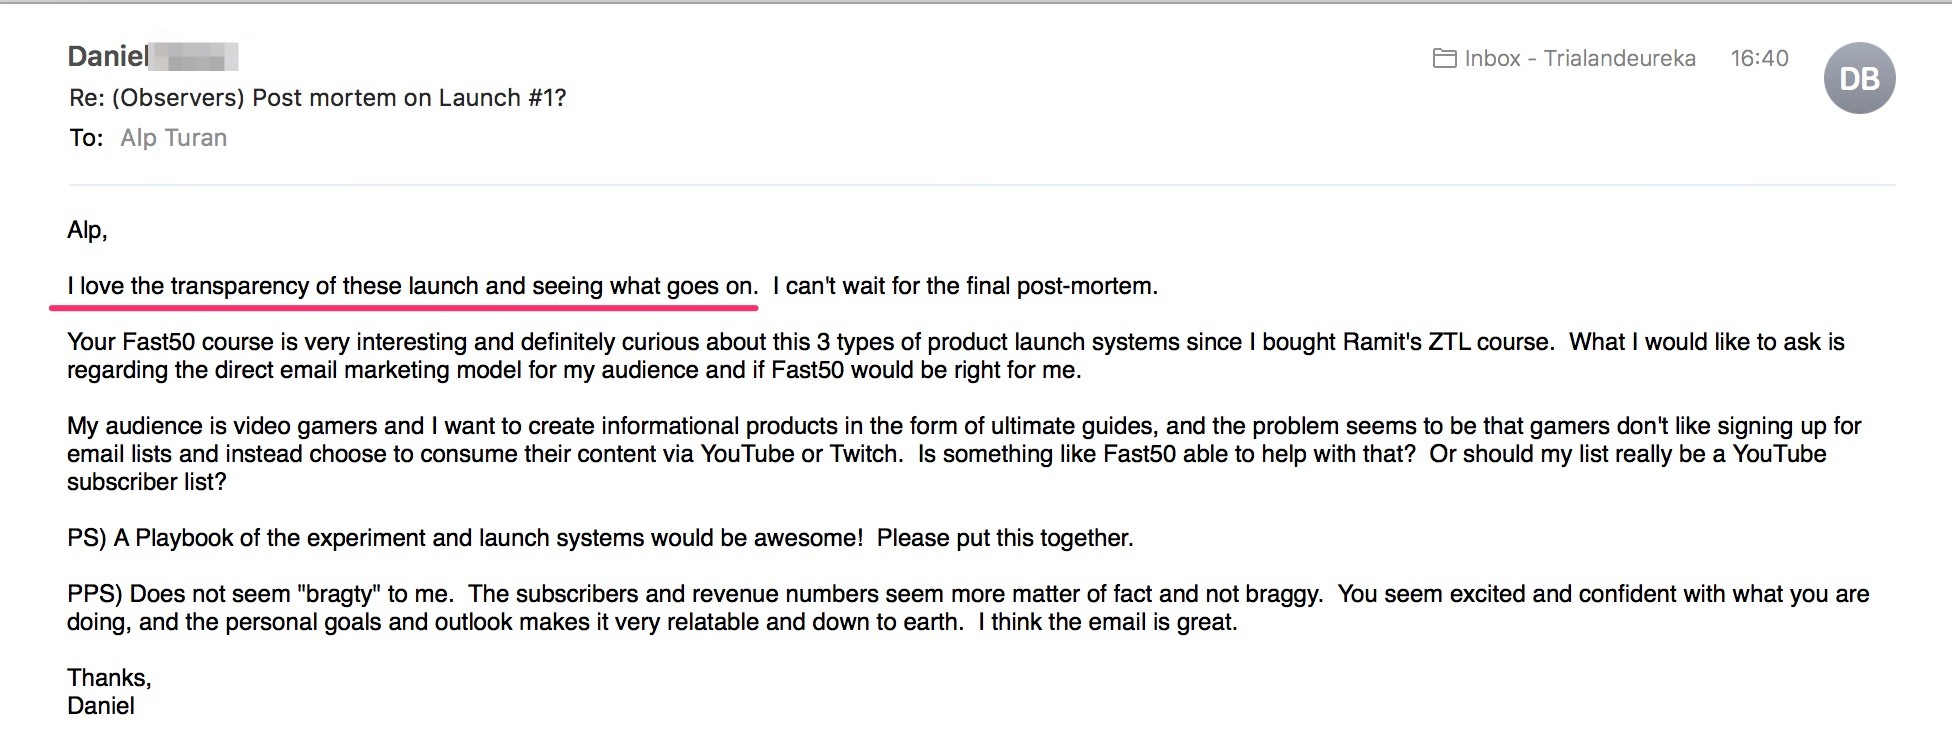This screenshot has width=1952, height=736.
Task: Click the PS) Playbook paragraph
Action: 600,538
